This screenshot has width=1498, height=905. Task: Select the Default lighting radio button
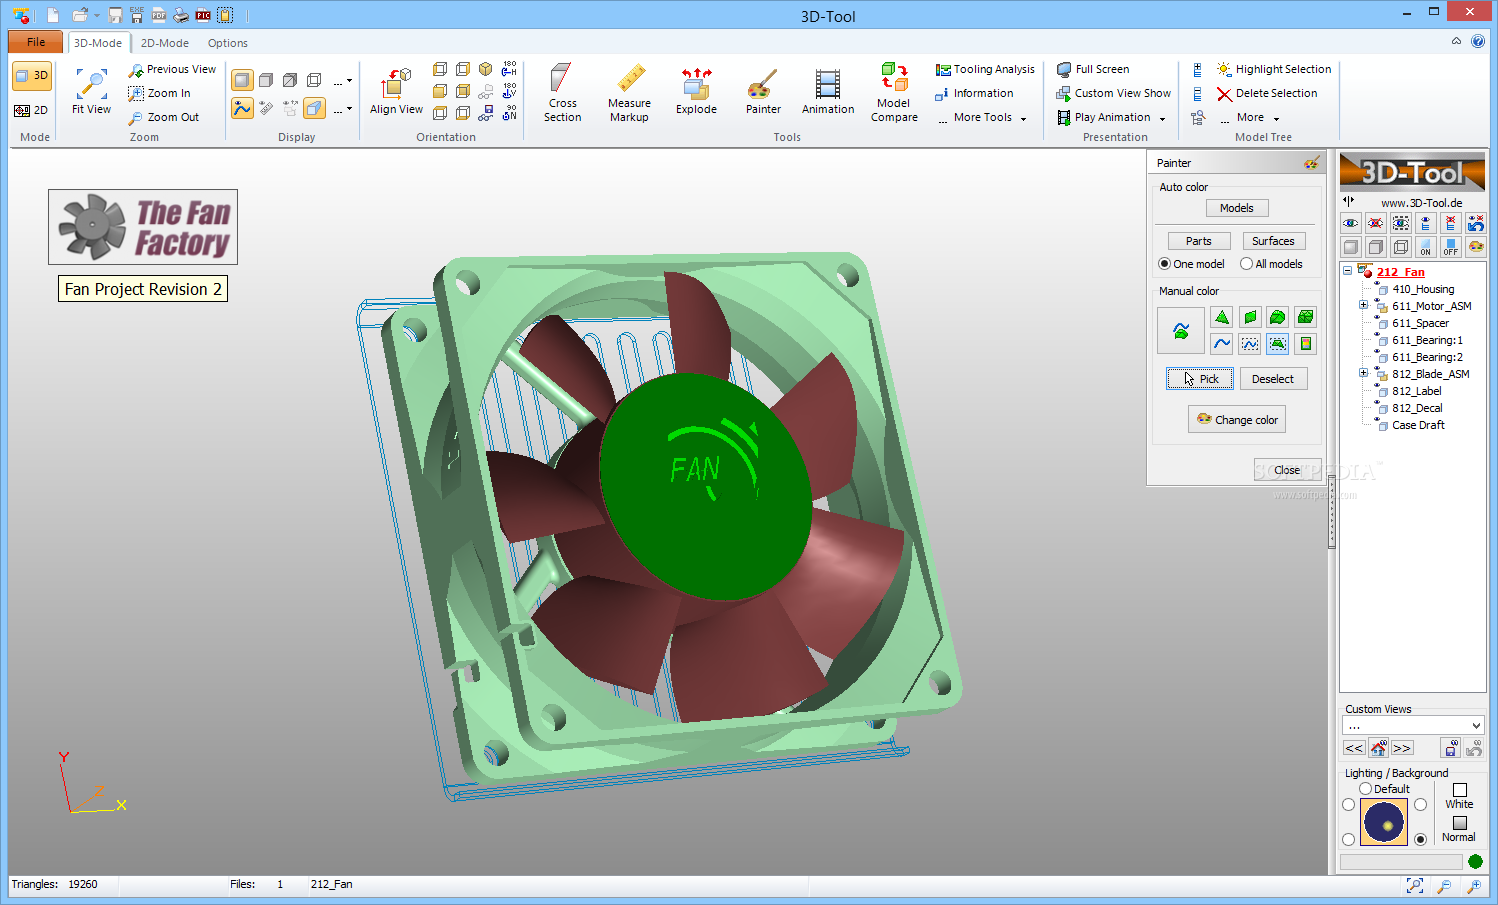click(x=1365, y=789)
